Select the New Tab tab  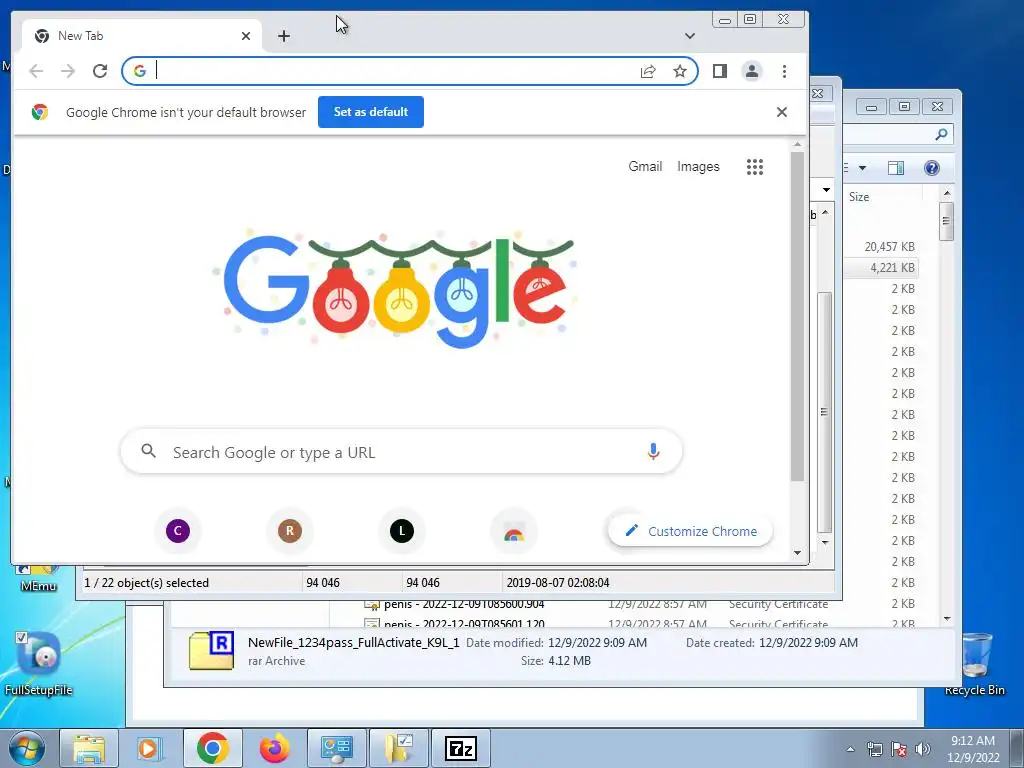pyautogui.click(x=142, y=36)
